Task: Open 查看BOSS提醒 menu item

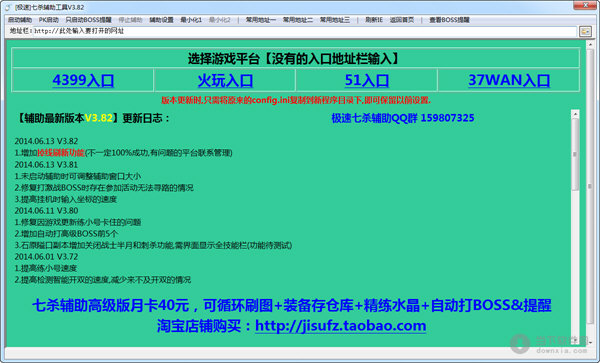Action: [449, 20]
